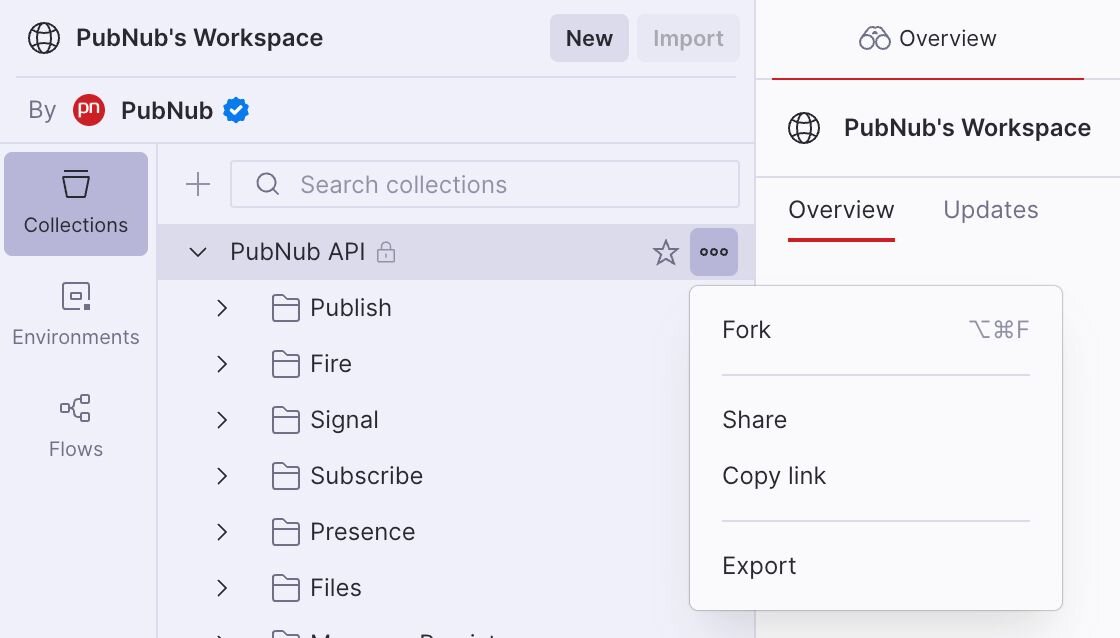Select the Publish folder label
Screen dimensions: 1120x638
tap(351, 308)
